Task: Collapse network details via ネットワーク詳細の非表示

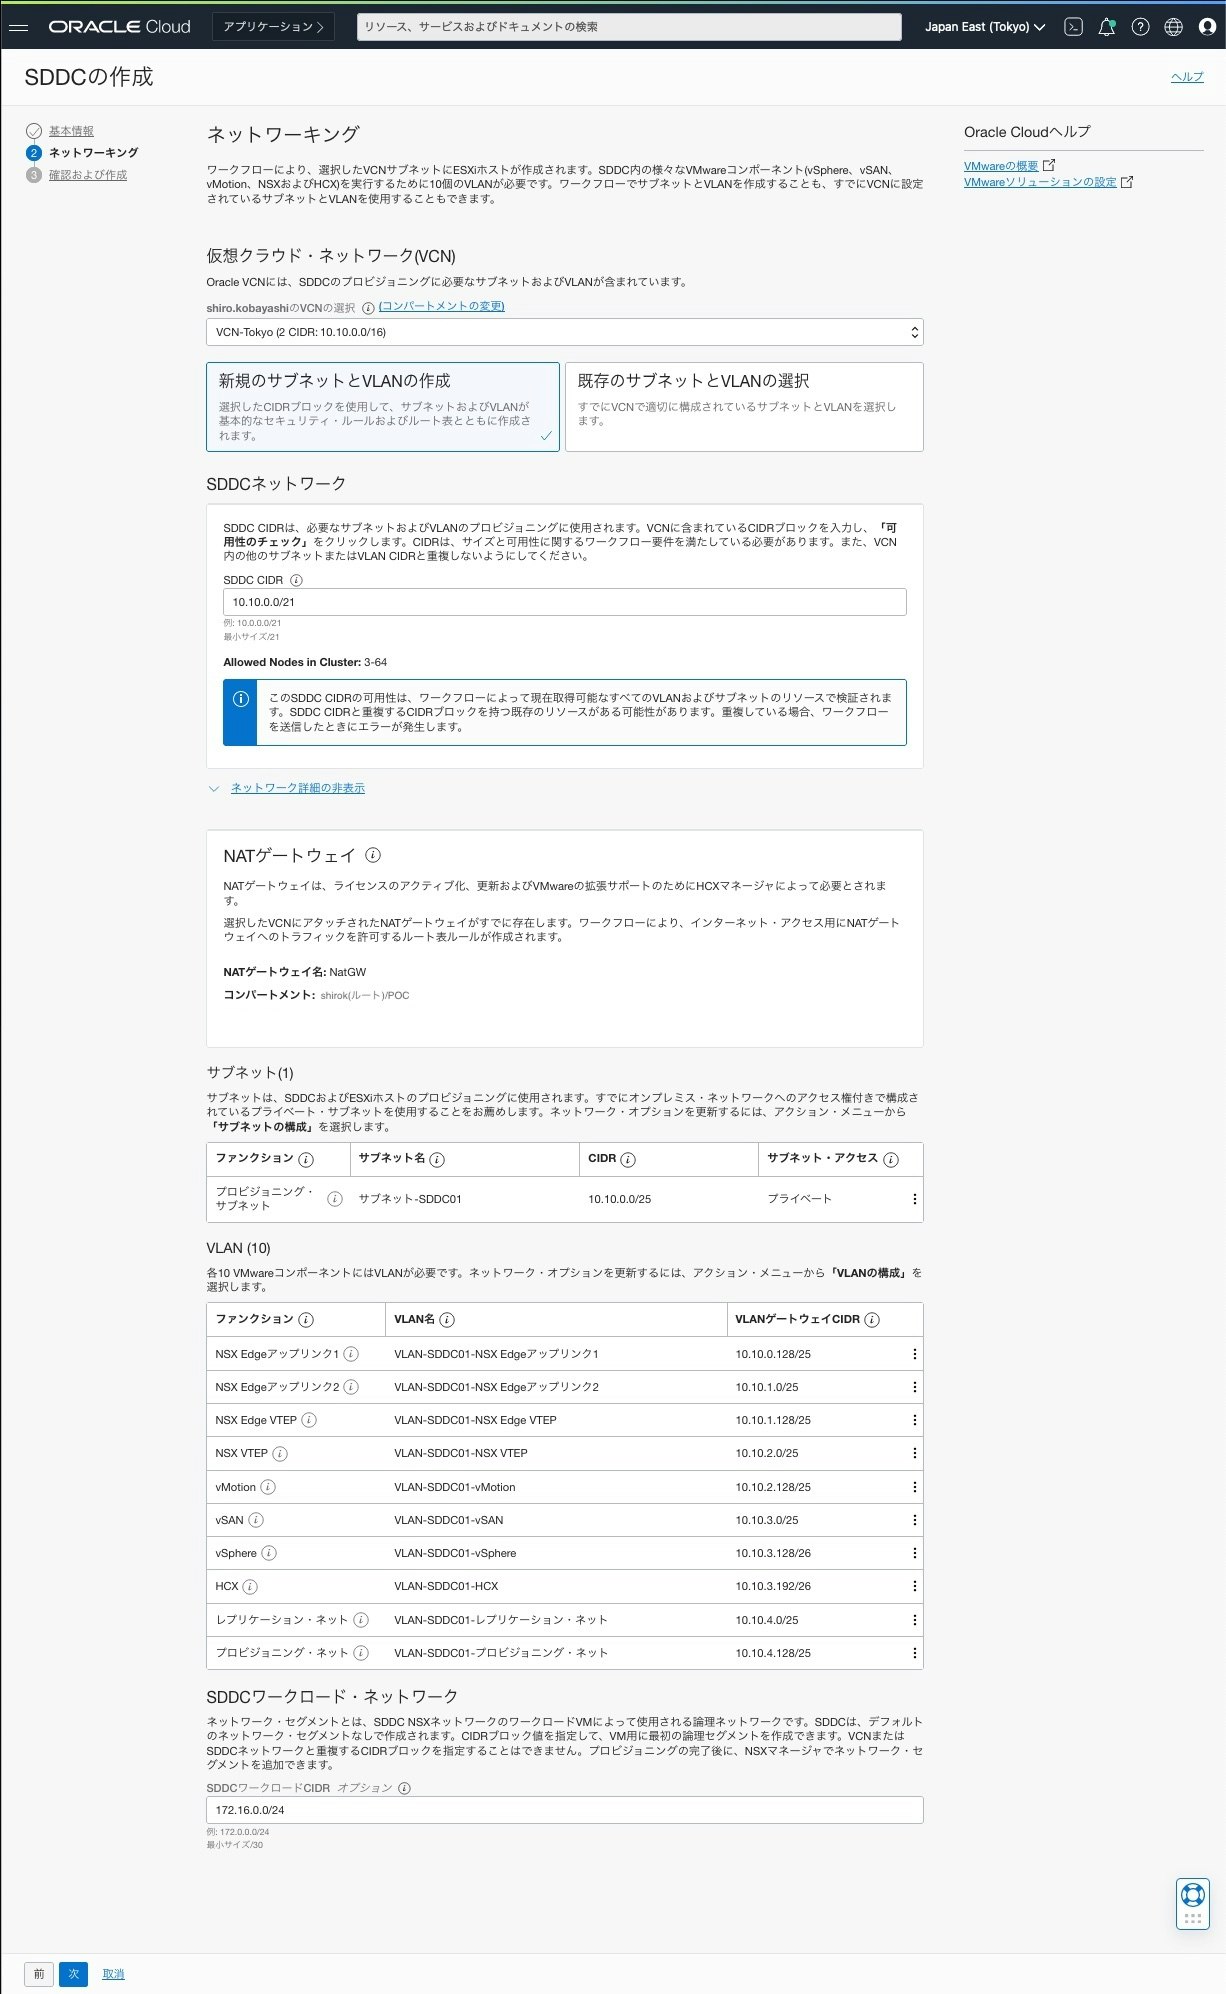Action: (x=298, y=788)
